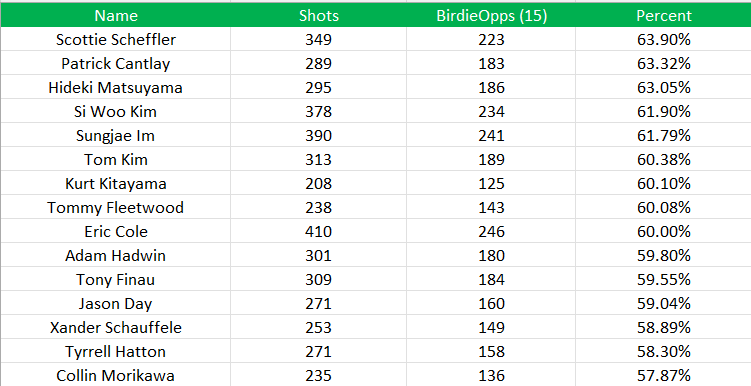This screenshot has height=386, width=751.
Task: Select the Name column header
Action: [115, 15]
